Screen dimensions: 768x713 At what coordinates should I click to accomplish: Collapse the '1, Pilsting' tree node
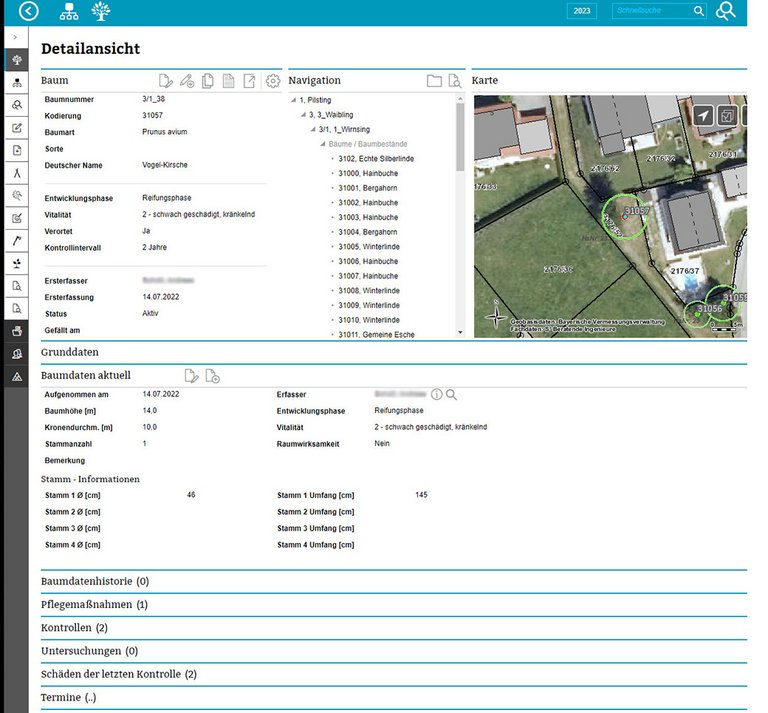[293, 100]
